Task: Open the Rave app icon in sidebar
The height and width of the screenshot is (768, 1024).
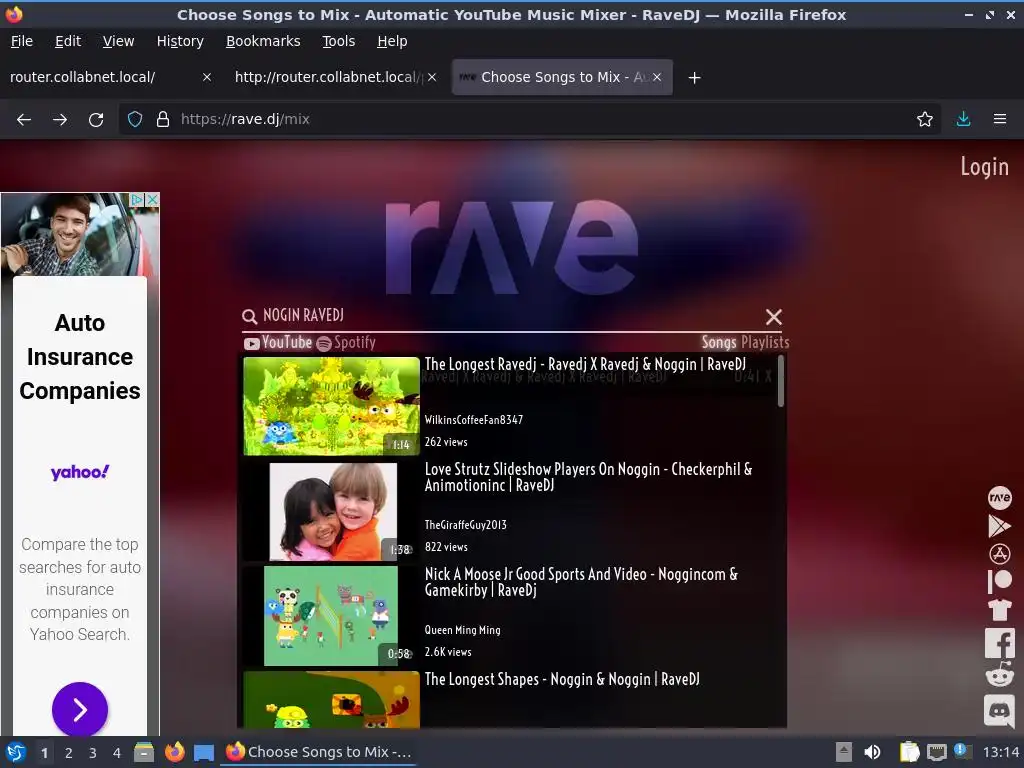Action: click(999, 498)
